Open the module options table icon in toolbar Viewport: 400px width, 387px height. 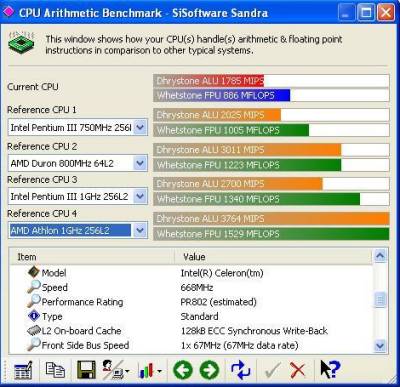pyautogui.click(x=23, y=370)
